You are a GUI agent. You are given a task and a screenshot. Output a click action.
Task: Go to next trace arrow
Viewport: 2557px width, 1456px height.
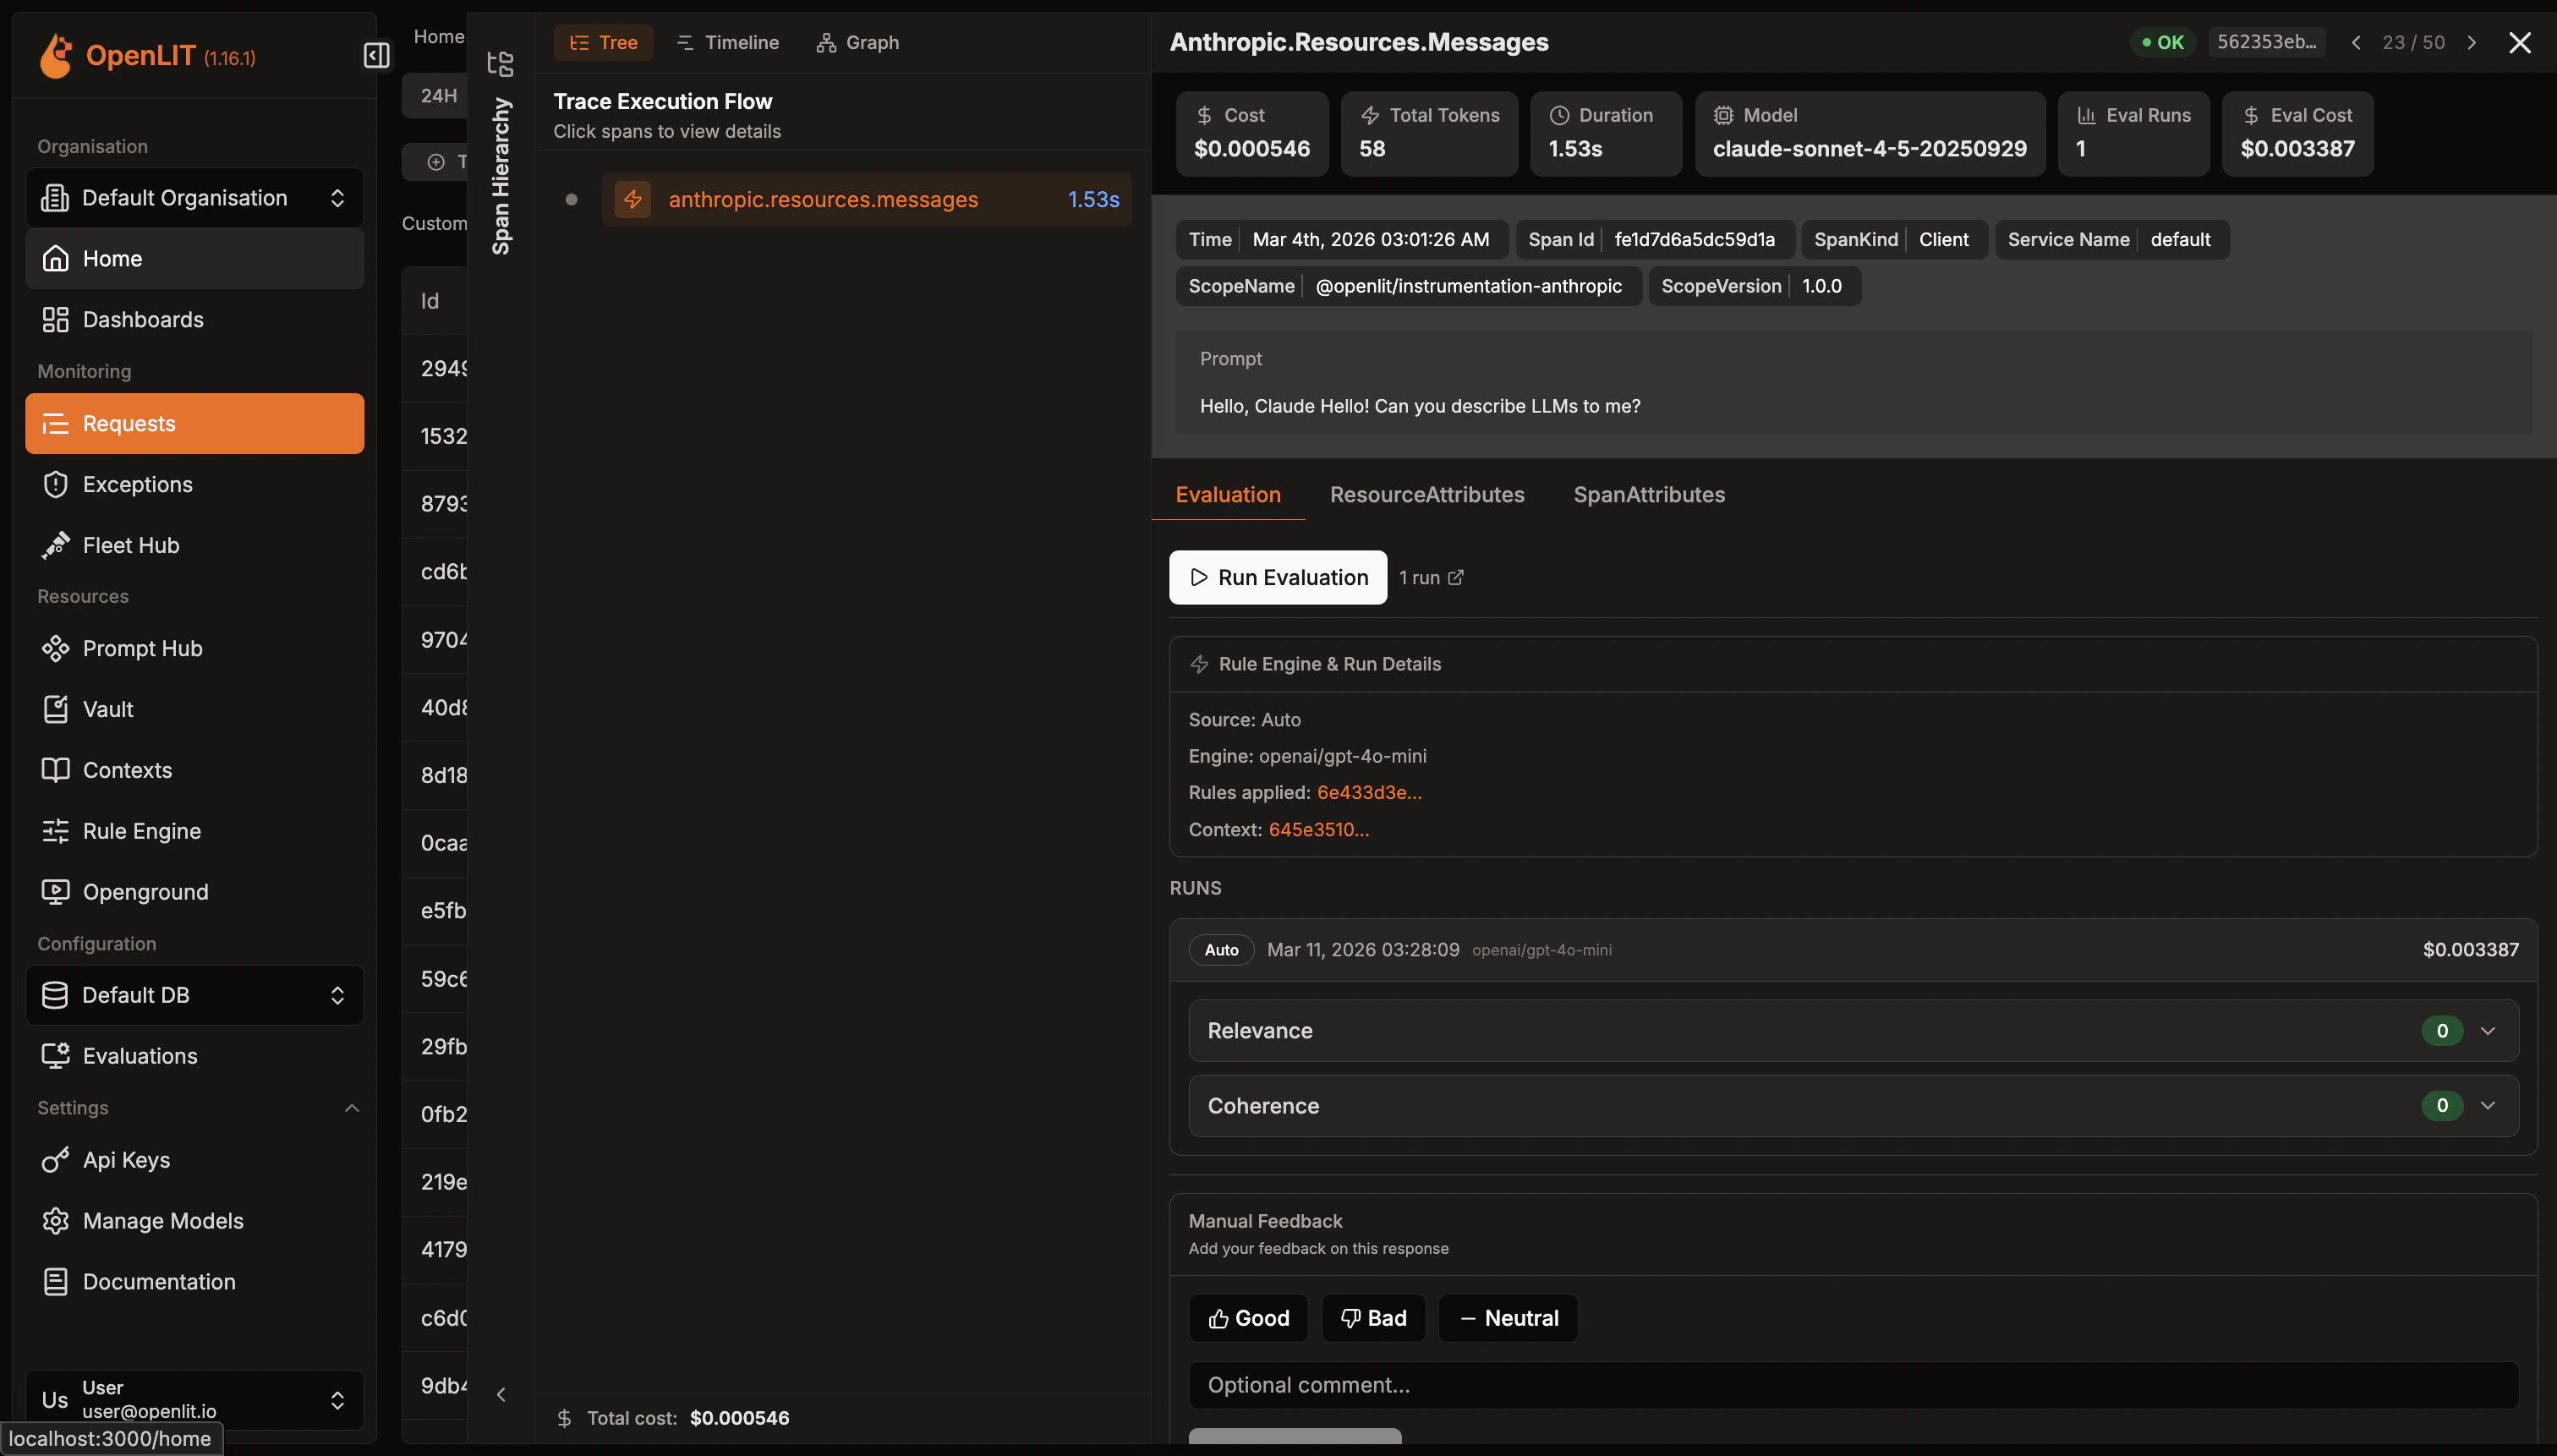[x=2472, y=42]
